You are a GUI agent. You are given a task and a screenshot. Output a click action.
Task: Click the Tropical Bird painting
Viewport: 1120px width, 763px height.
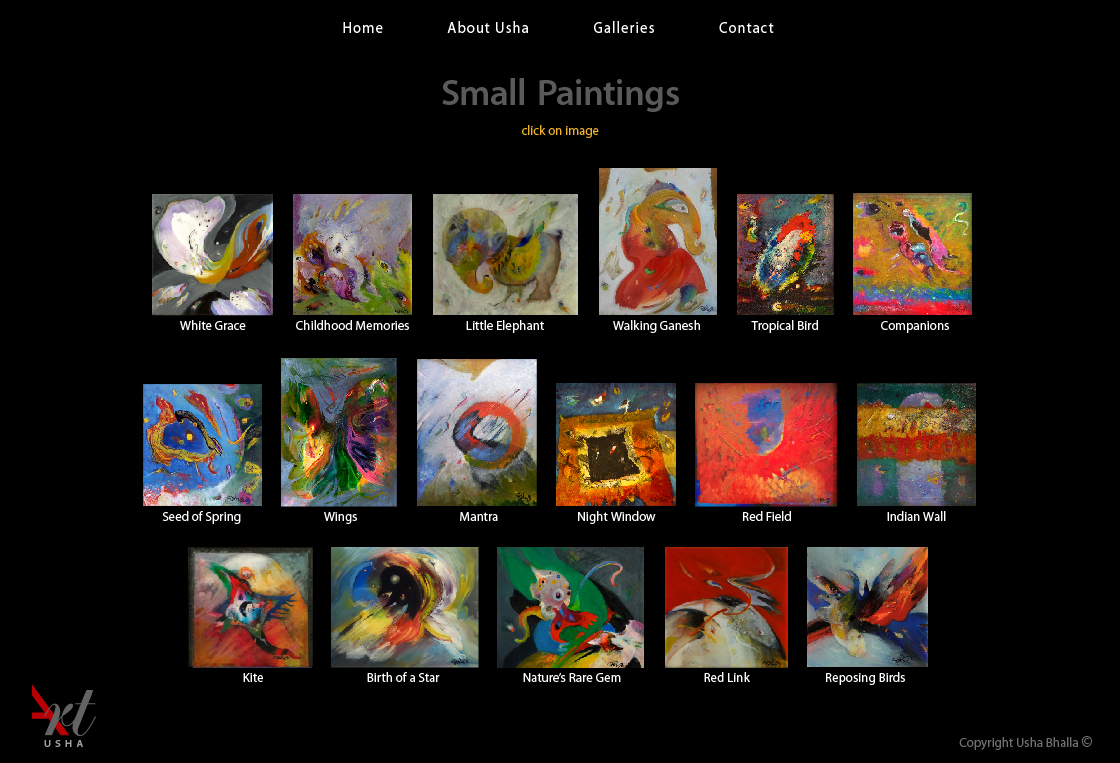tap(785, 254)
